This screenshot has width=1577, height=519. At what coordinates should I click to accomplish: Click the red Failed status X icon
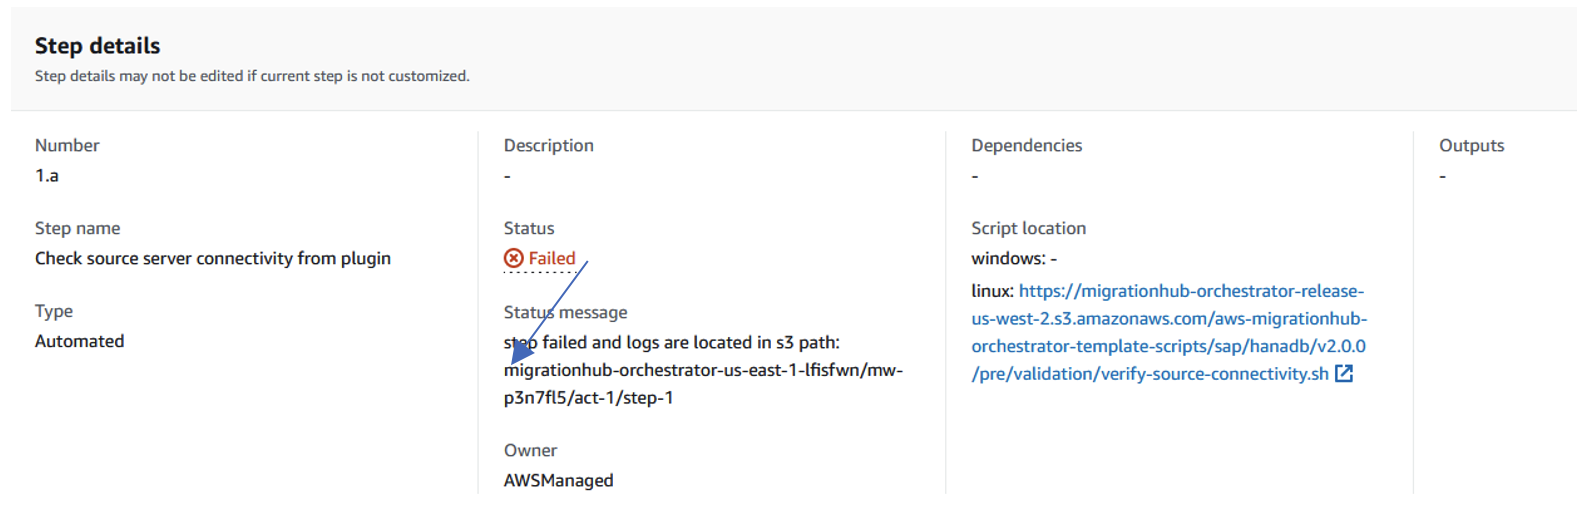[x=513, y=258]
